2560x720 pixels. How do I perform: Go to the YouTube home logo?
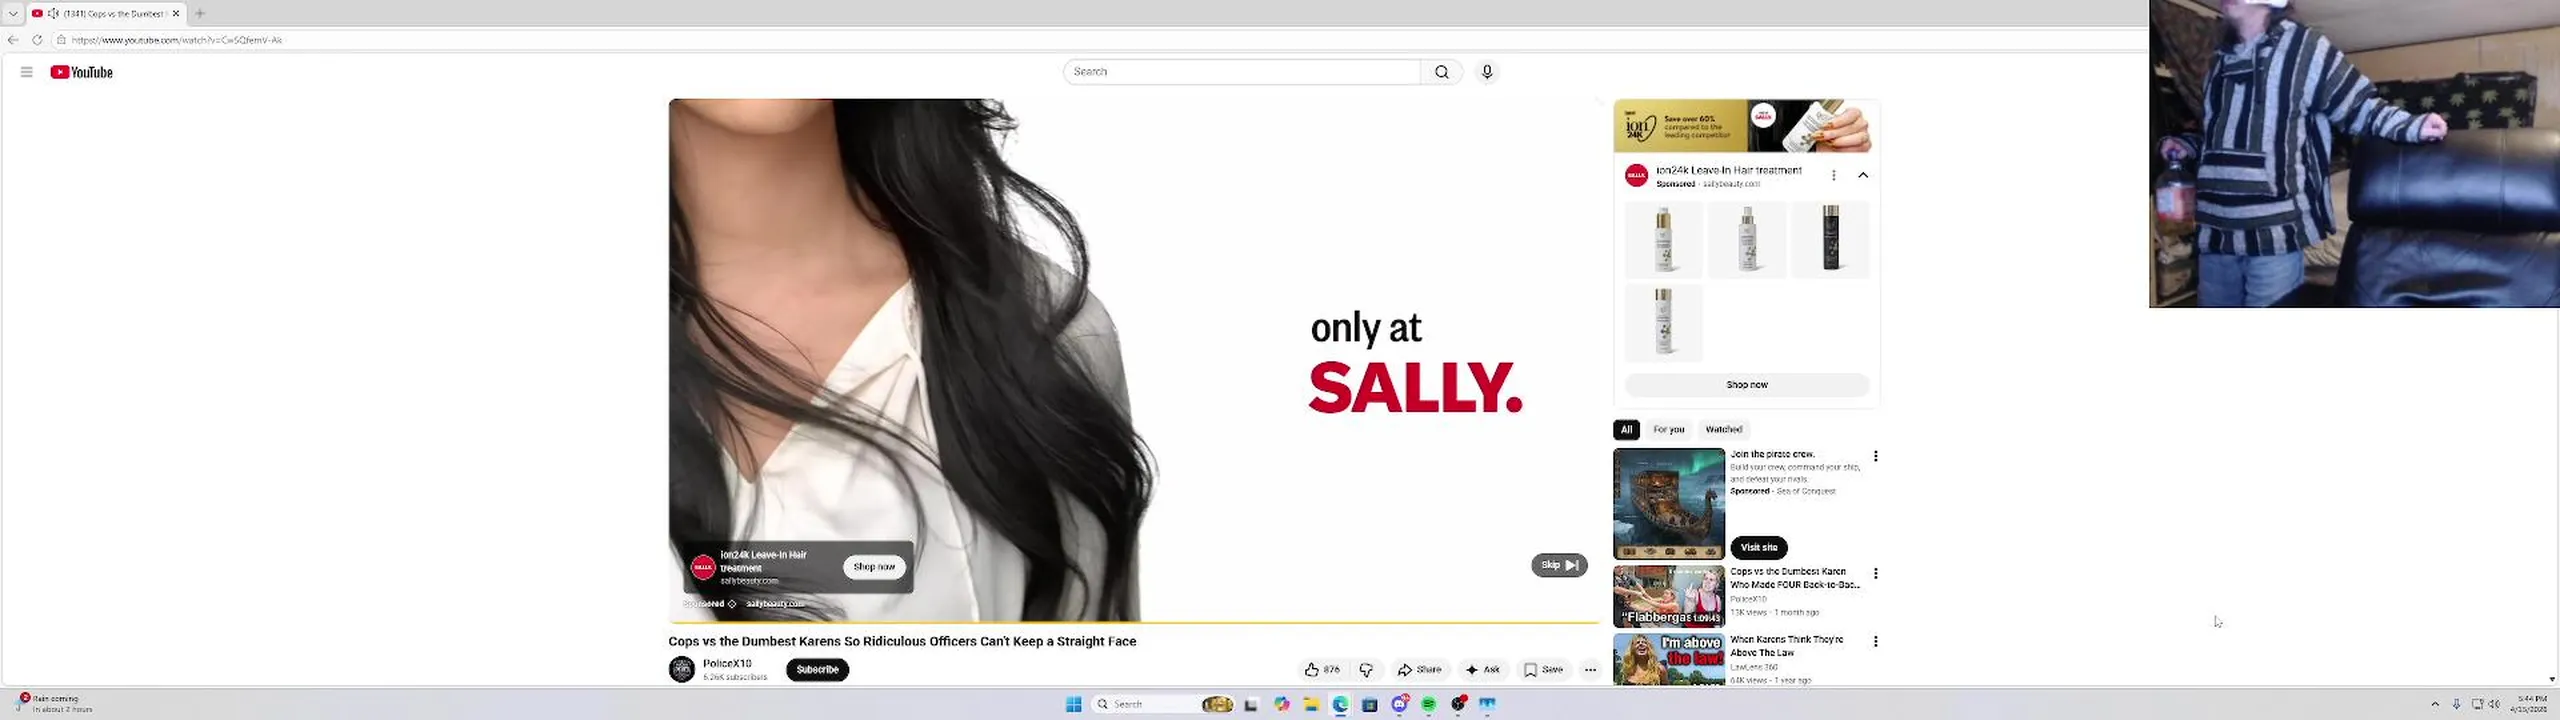coord(82,72)
